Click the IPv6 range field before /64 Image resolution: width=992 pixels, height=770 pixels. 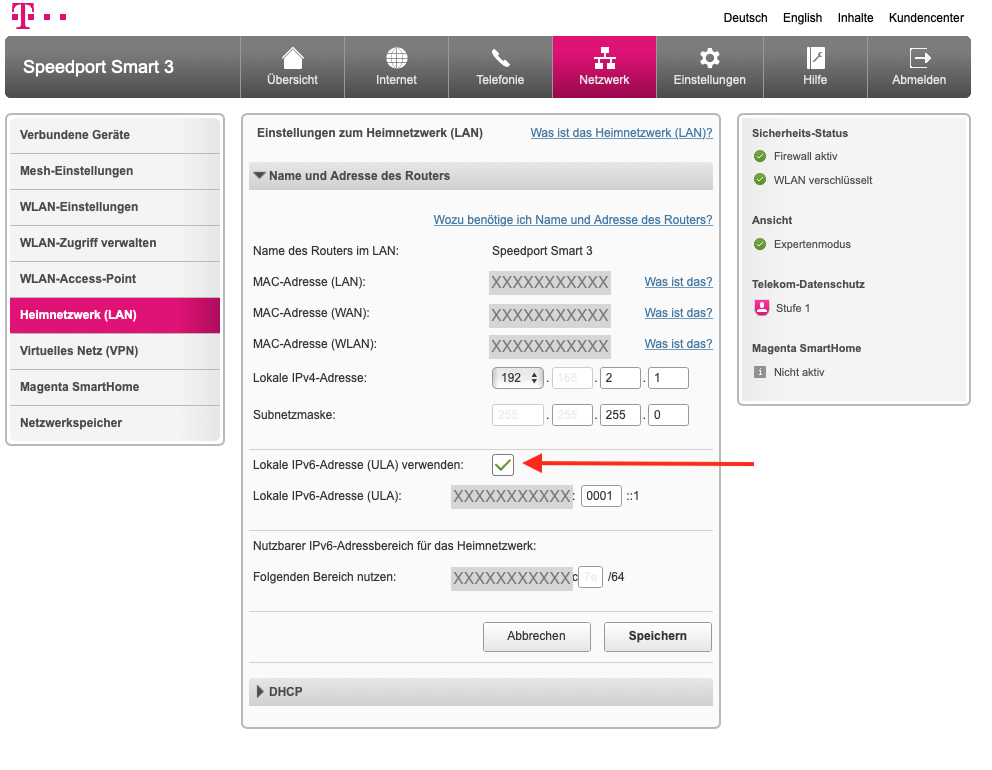point(590,577)
